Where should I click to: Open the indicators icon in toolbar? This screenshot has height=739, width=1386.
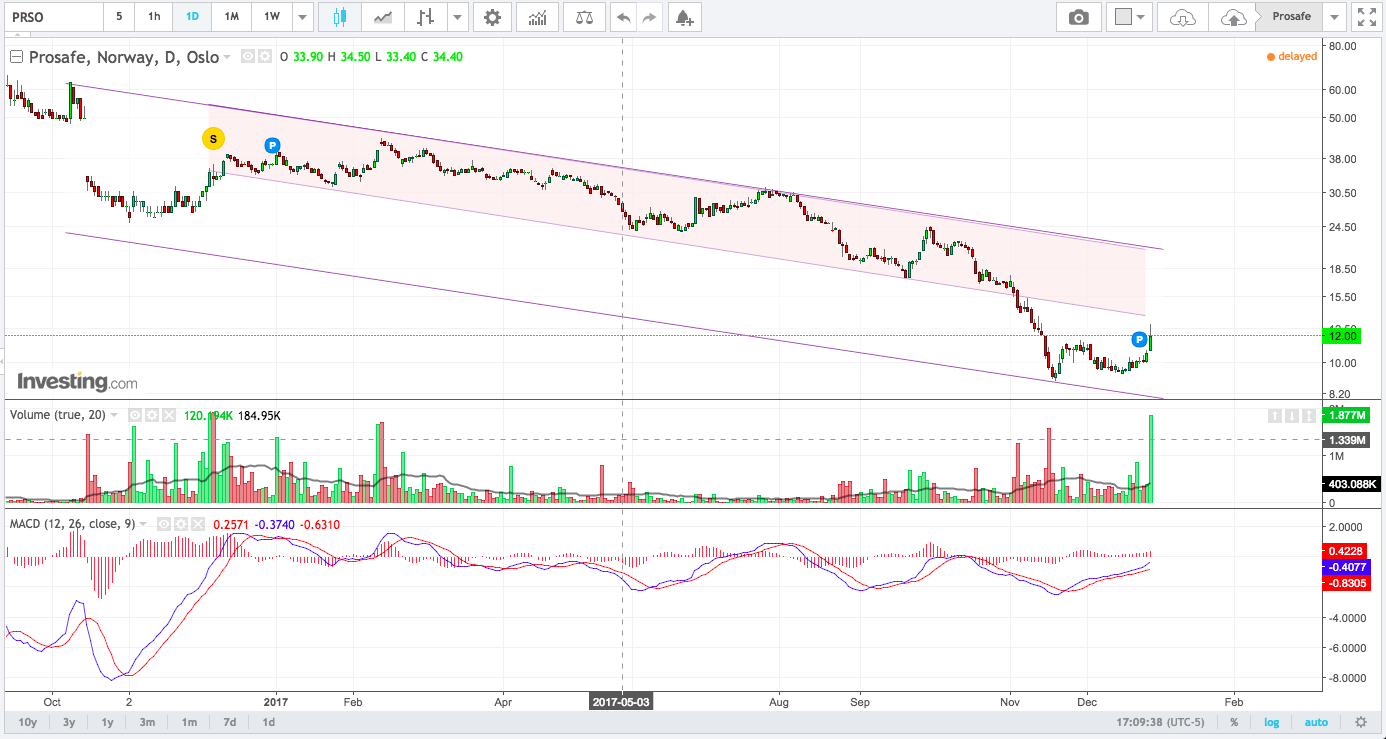tap(538, 17)
